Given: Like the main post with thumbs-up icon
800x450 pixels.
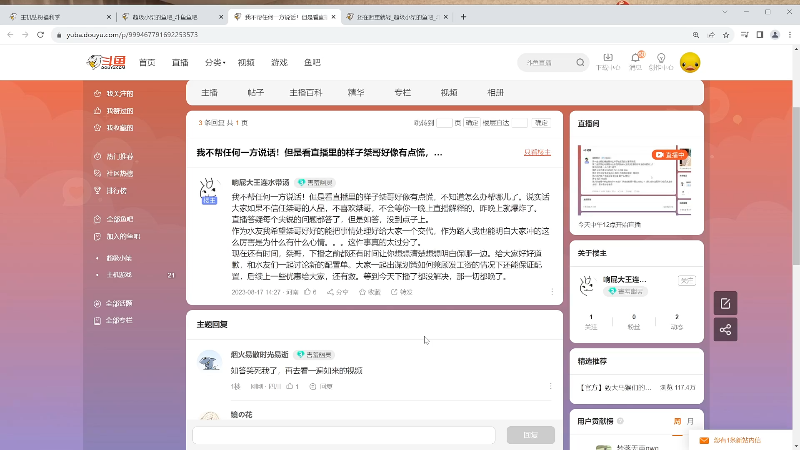Looking at the screenshot, I should 310,292.
